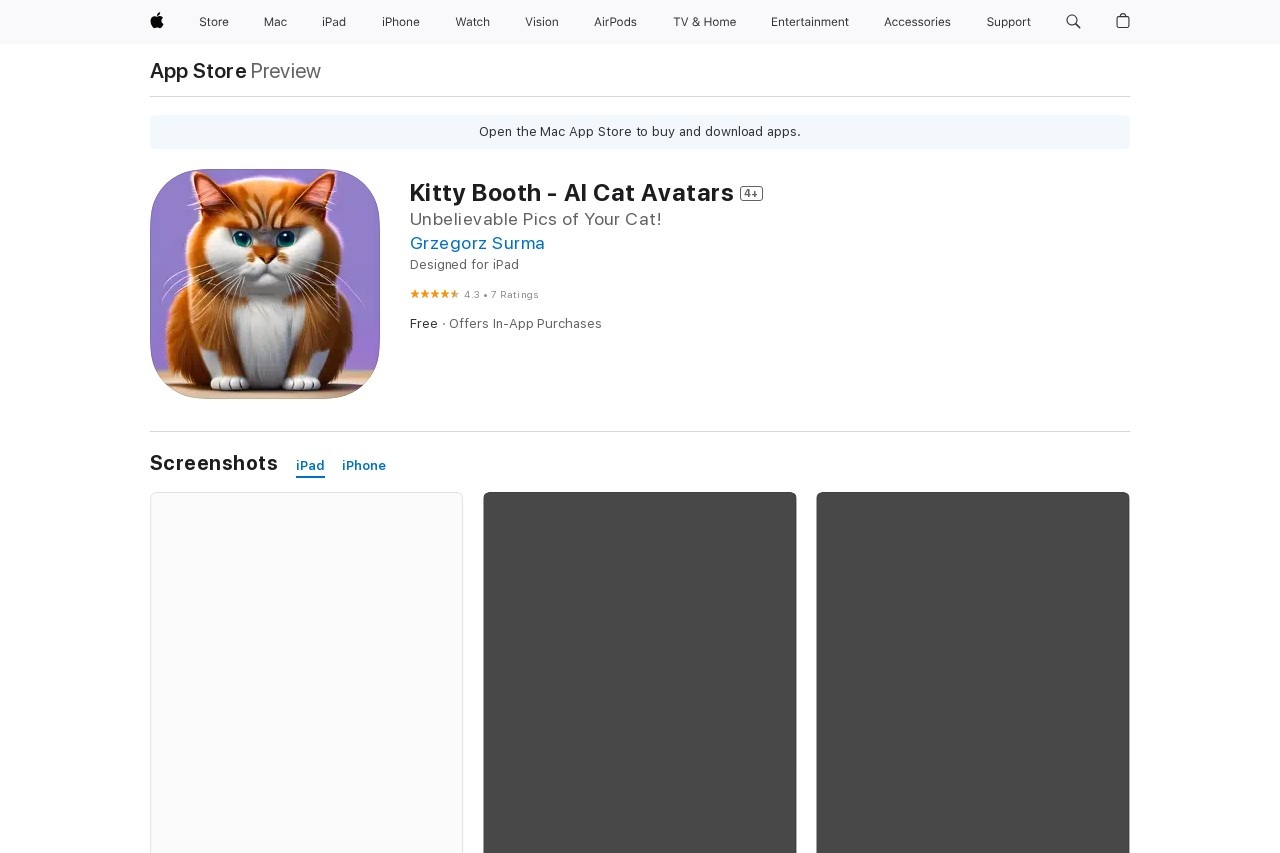Click the middle dark screenshot thumbnail

click(640, 672)
